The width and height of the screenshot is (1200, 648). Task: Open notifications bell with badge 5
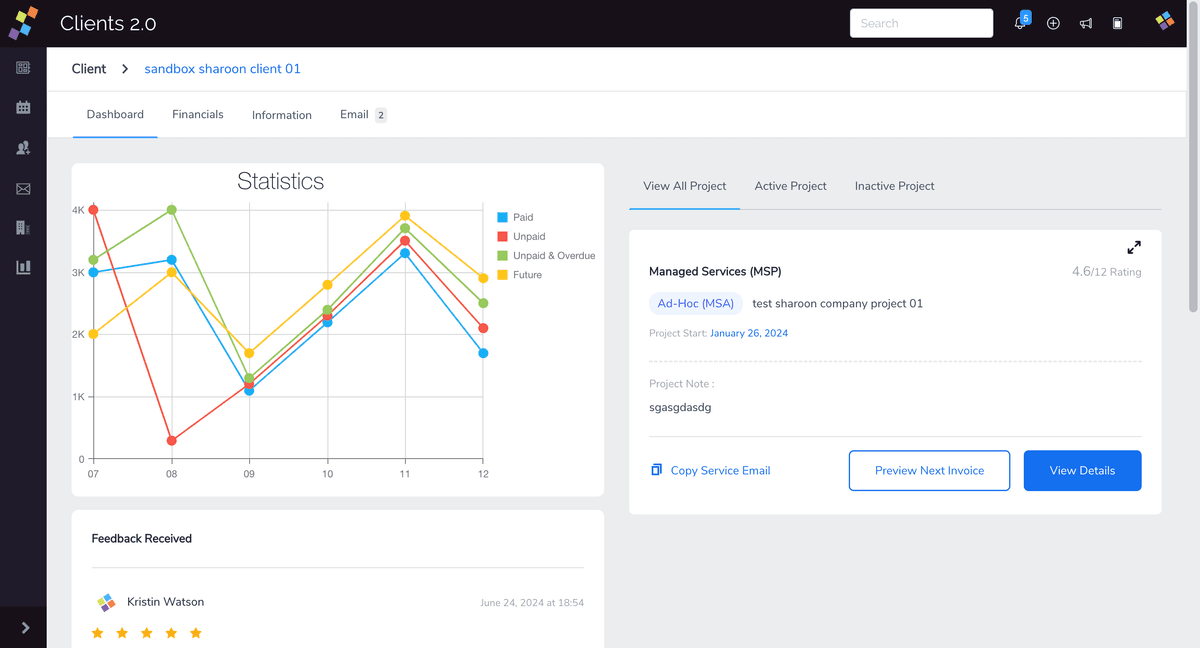click(x=1020, y=22)
